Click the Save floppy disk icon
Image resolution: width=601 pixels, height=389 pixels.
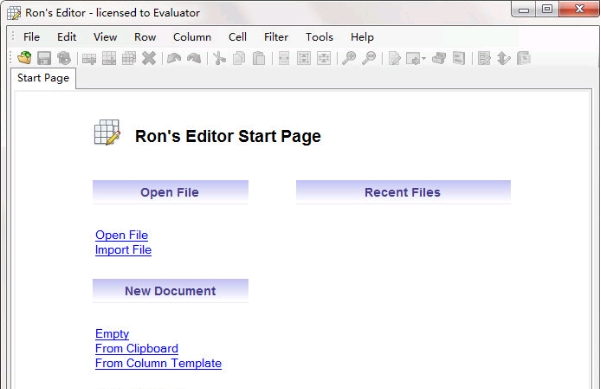pyautogui.click(x=44, y=58)
